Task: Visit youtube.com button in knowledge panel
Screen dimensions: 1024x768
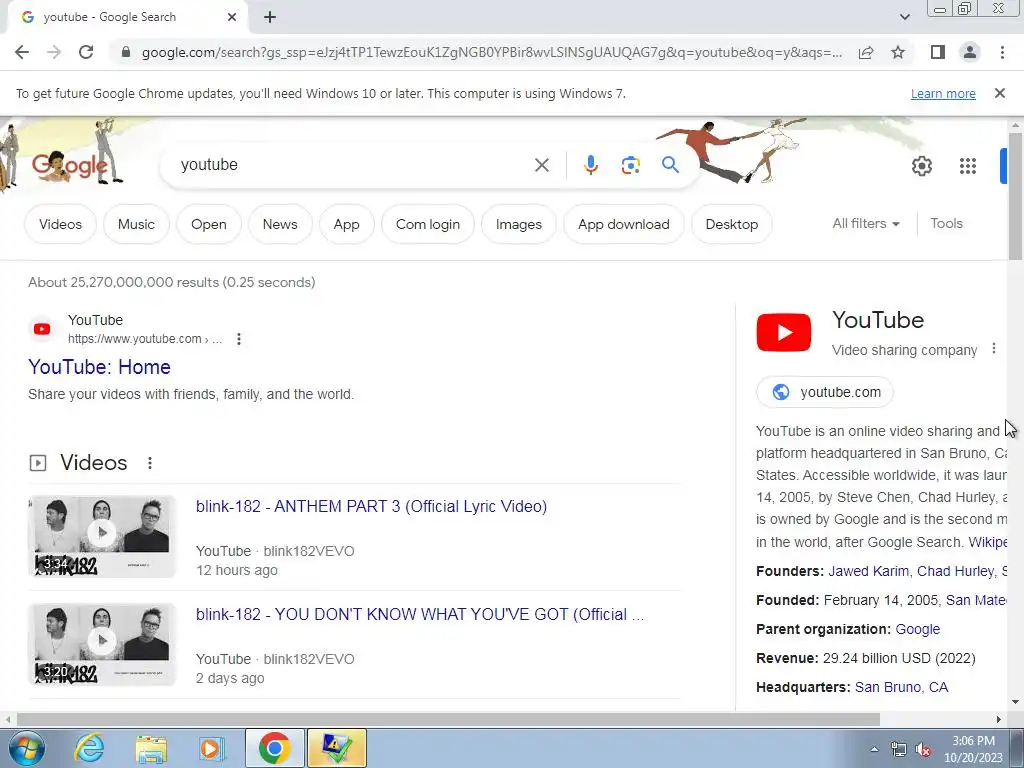Action: pos(824,392)
